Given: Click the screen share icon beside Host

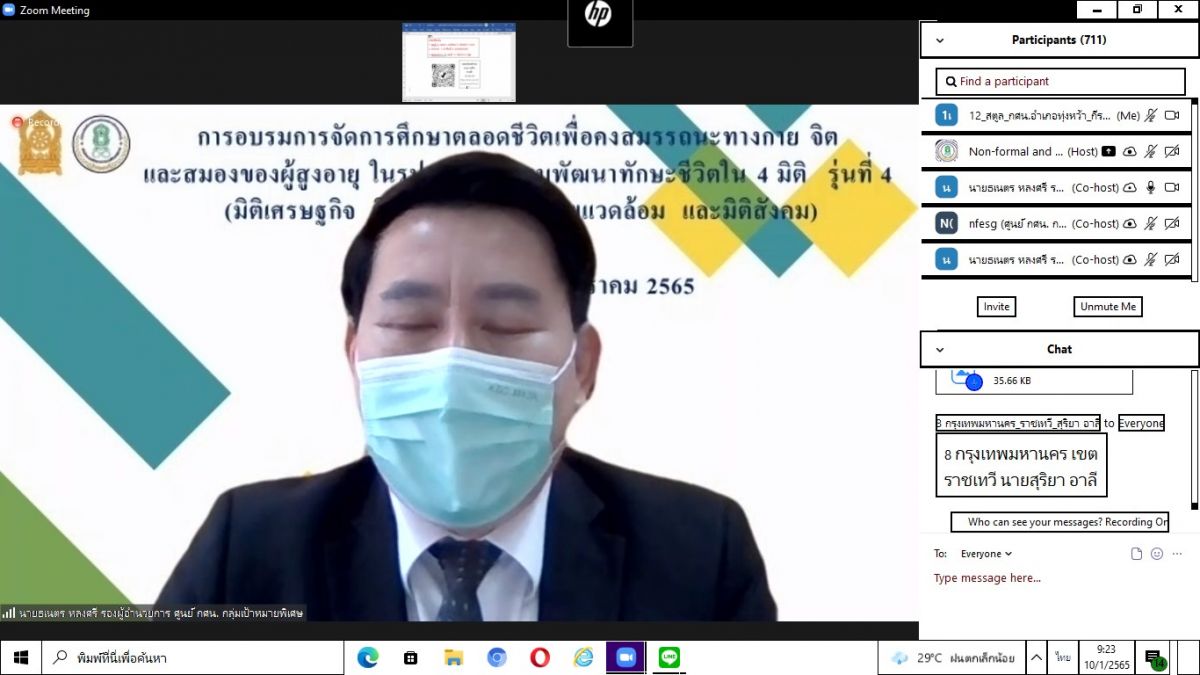Looking at the screenshot, I should (x=1108, y=152).
